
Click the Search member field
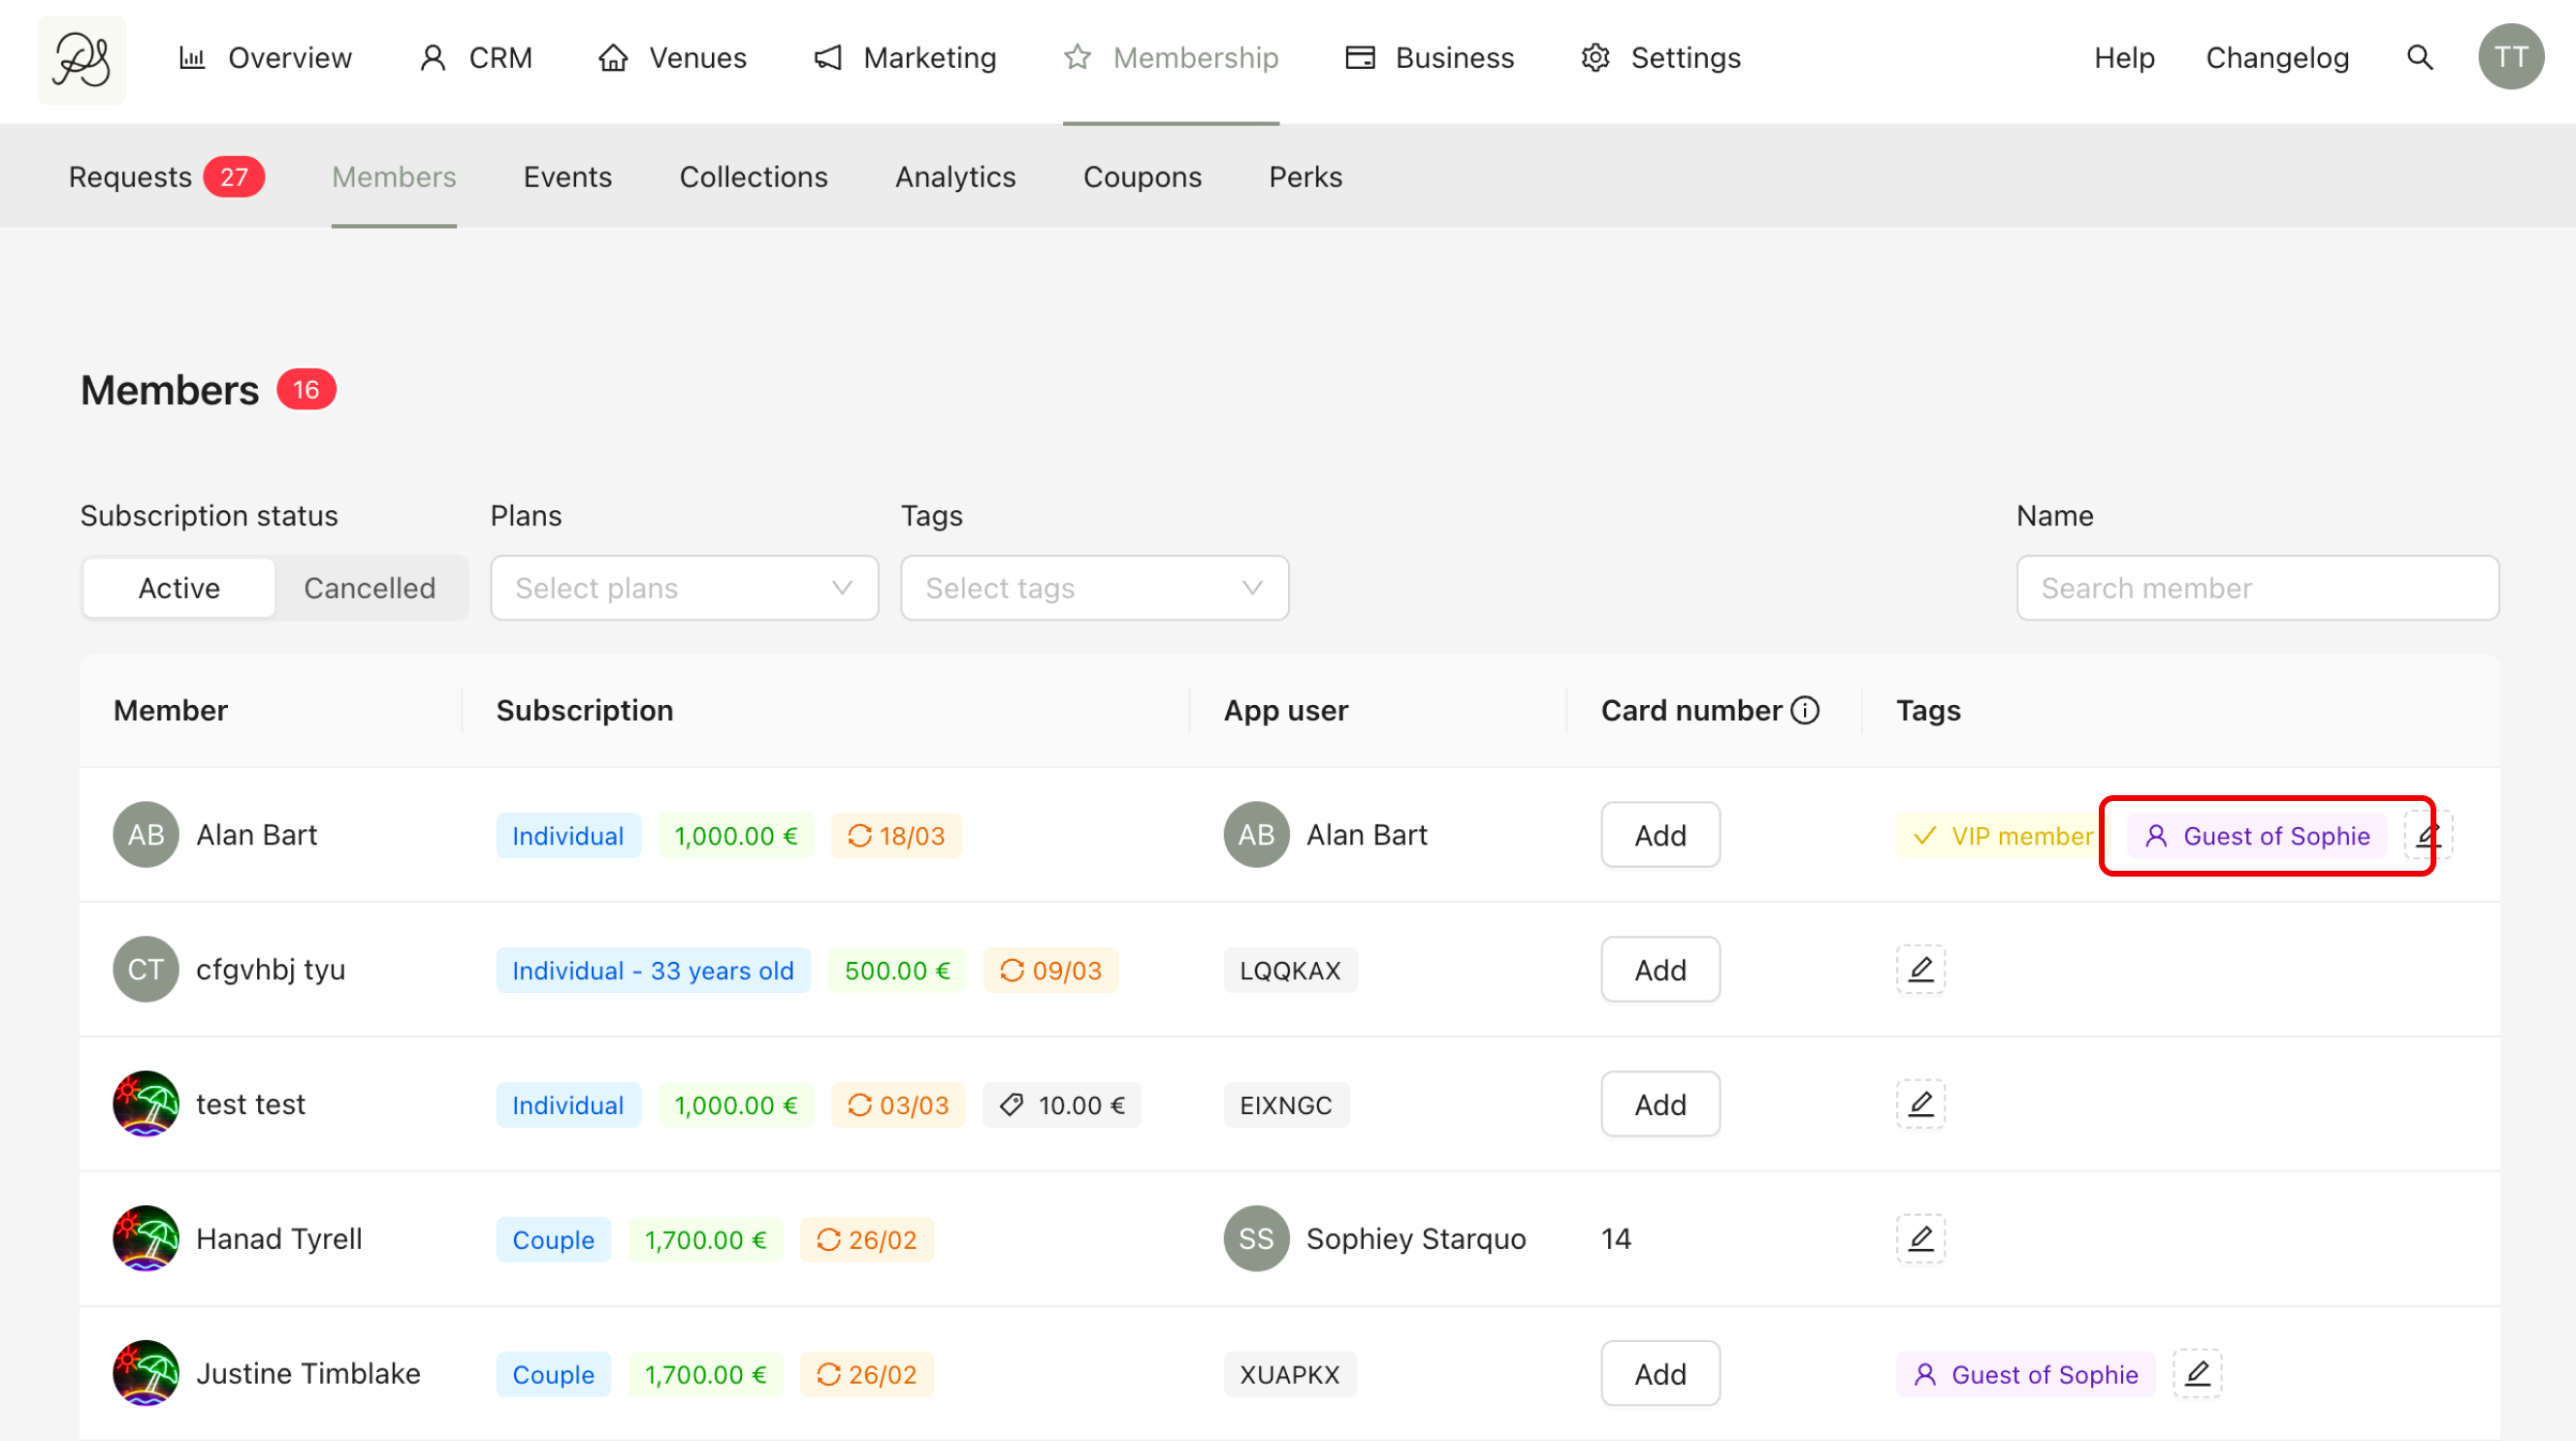pyautogui.click(x=2257, y=588)
